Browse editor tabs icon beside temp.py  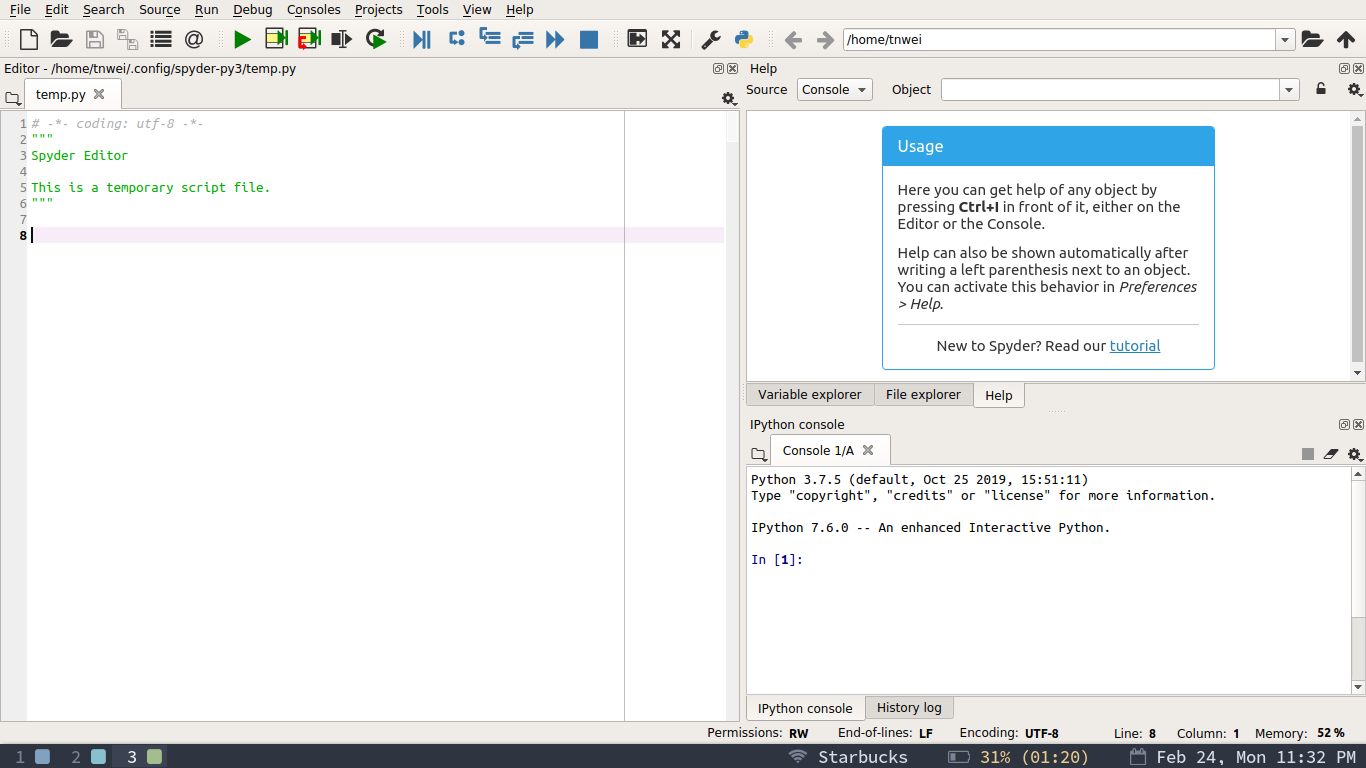pyautogui.click(x=12, y=98)
